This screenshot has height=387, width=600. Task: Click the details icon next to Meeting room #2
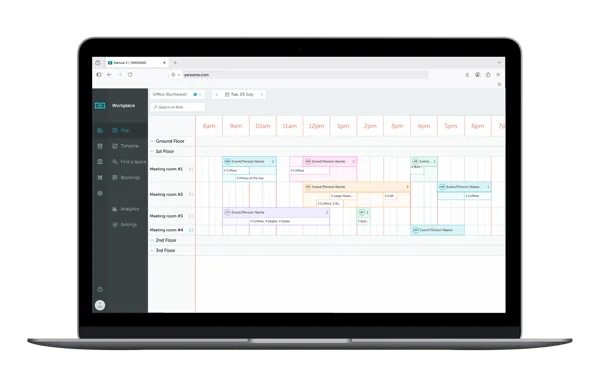[x=191, y=194]
